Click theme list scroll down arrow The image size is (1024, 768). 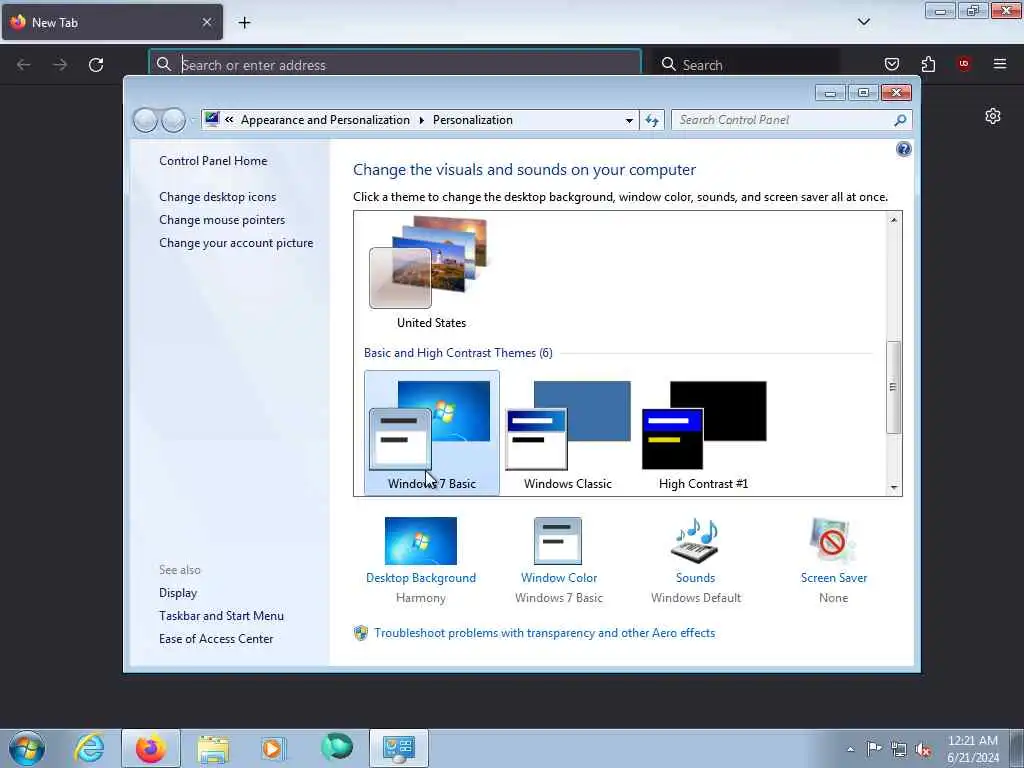pyautogui.click(x=893, y=487)
